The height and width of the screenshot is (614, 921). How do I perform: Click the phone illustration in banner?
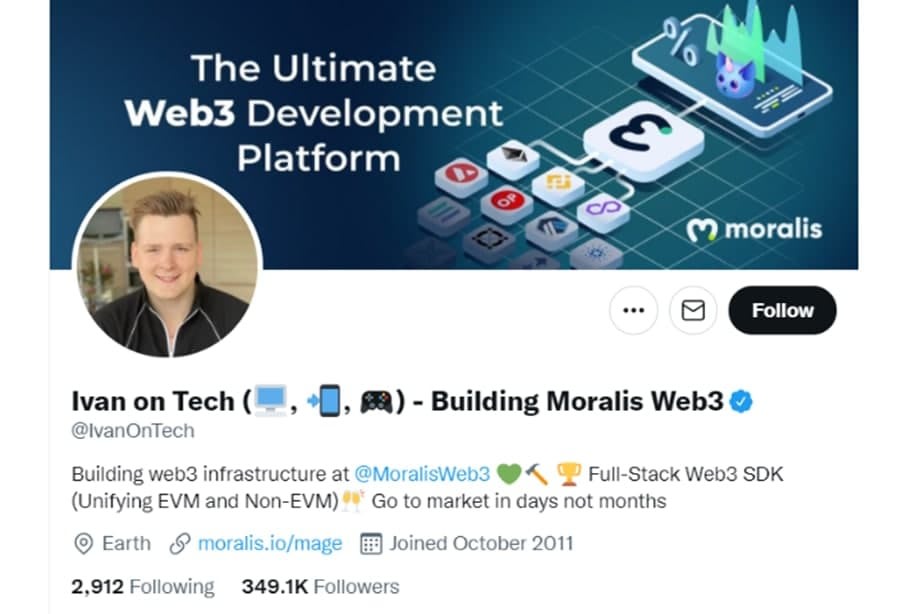[732, 73]
